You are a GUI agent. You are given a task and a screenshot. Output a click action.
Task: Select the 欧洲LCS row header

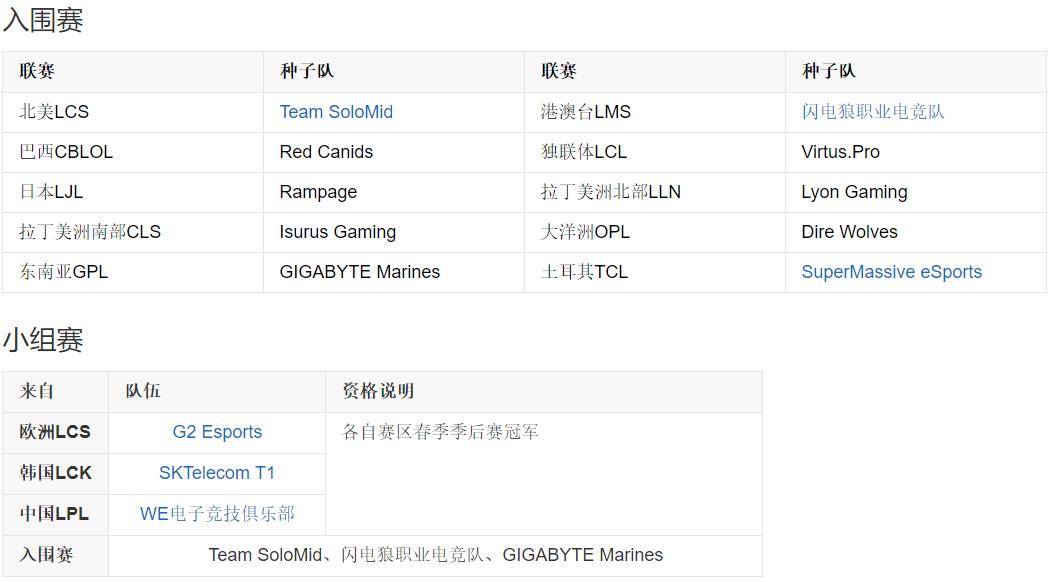pyautogui.click(x=55, y=432)
